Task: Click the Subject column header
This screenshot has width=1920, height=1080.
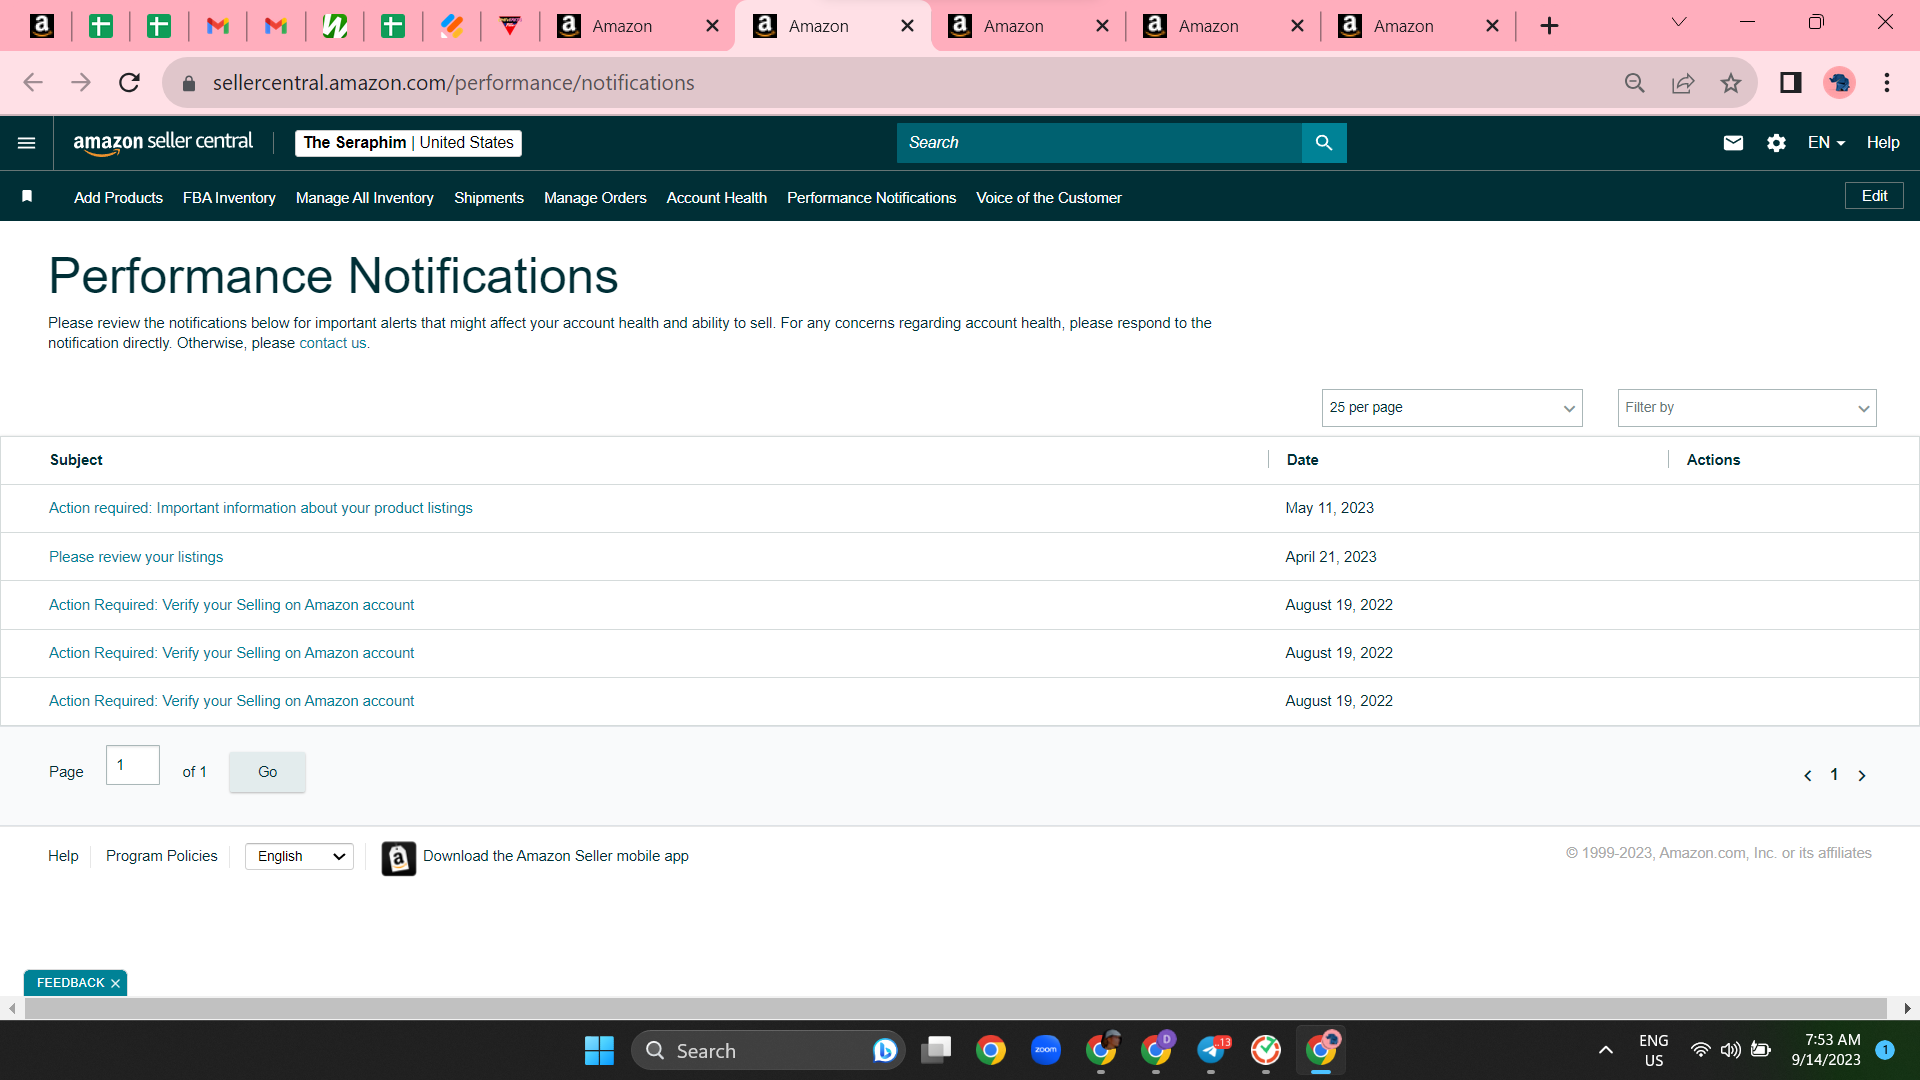Action: [x=76, y=460]
